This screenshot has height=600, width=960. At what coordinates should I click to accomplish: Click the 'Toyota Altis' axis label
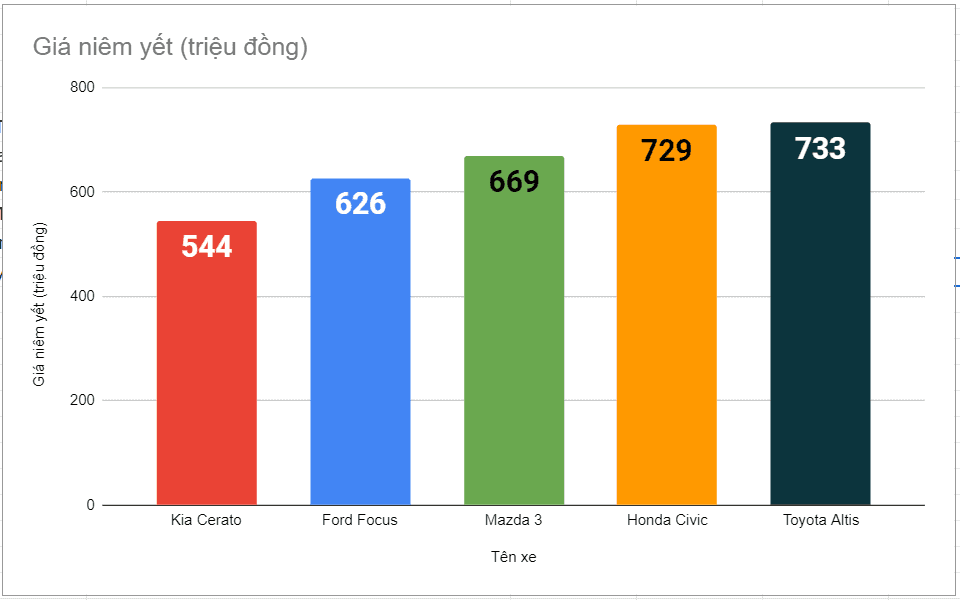coord(820,520)
